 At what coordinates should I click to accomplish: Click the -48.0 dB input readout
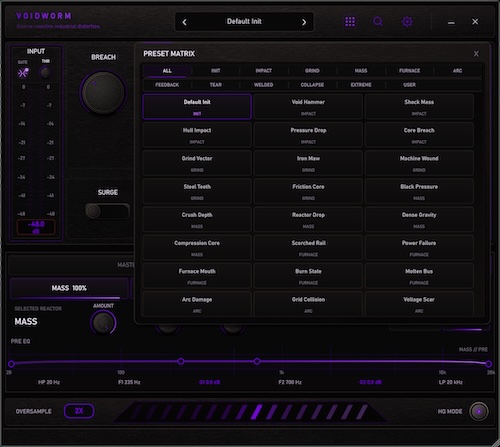pos(36,227)
